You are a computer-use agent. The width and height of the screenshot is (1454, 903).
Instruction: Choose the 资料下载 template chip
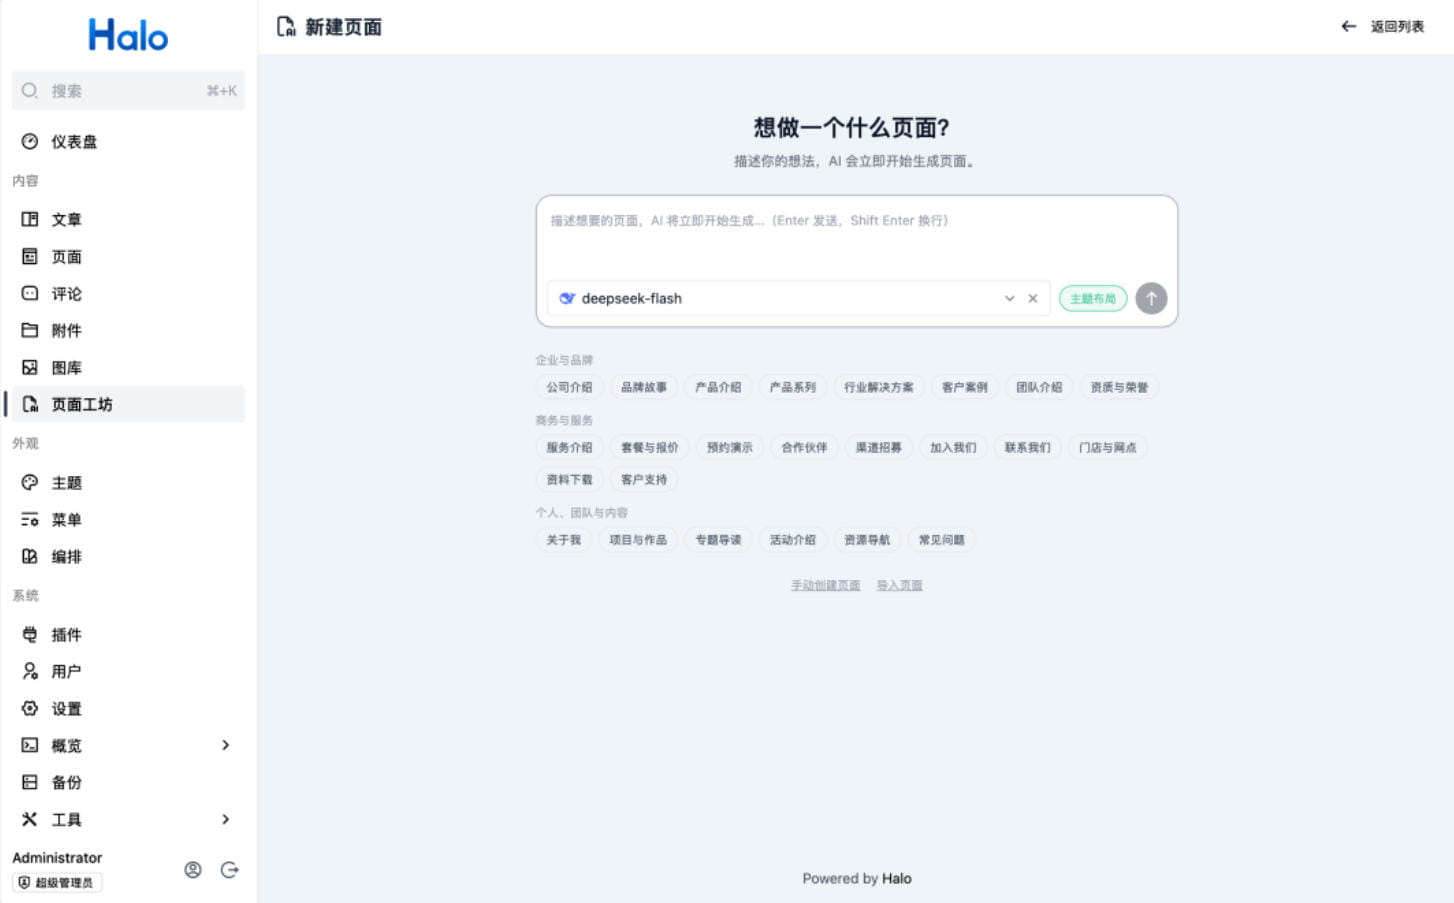point(569,480)
